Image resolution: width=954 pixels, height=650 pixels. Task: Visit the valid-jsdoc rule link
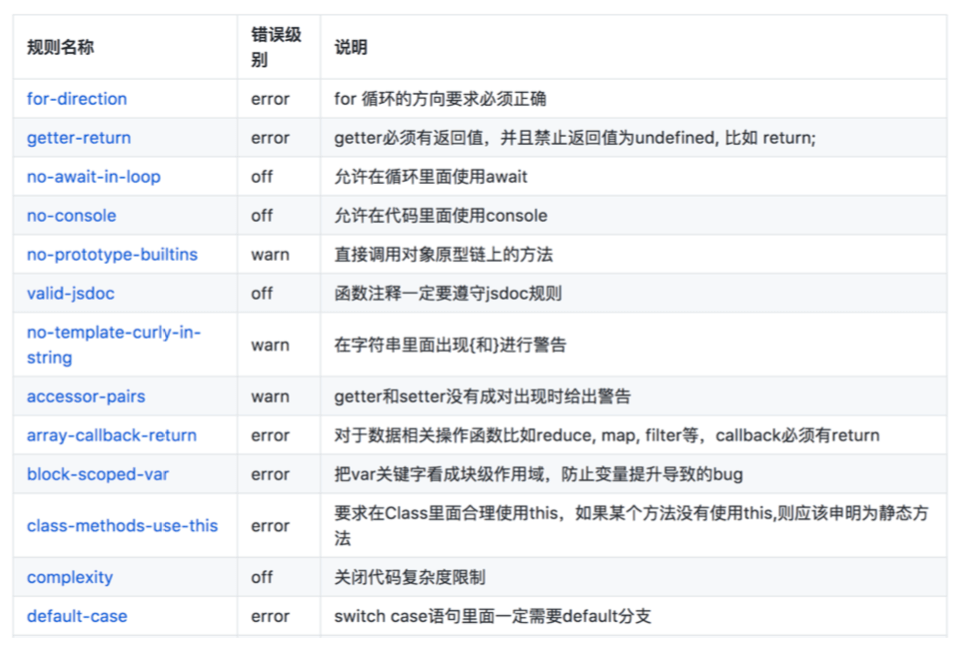(71, 294)
